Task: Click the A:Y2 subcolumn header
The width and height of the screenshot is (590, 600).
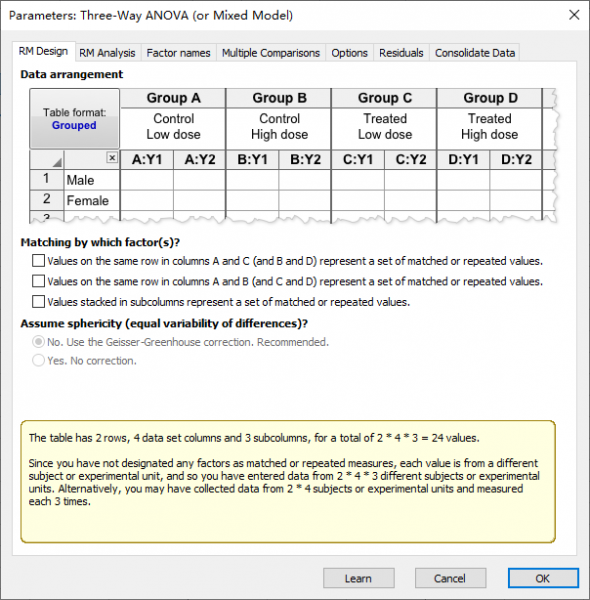Action: (200, 160)
